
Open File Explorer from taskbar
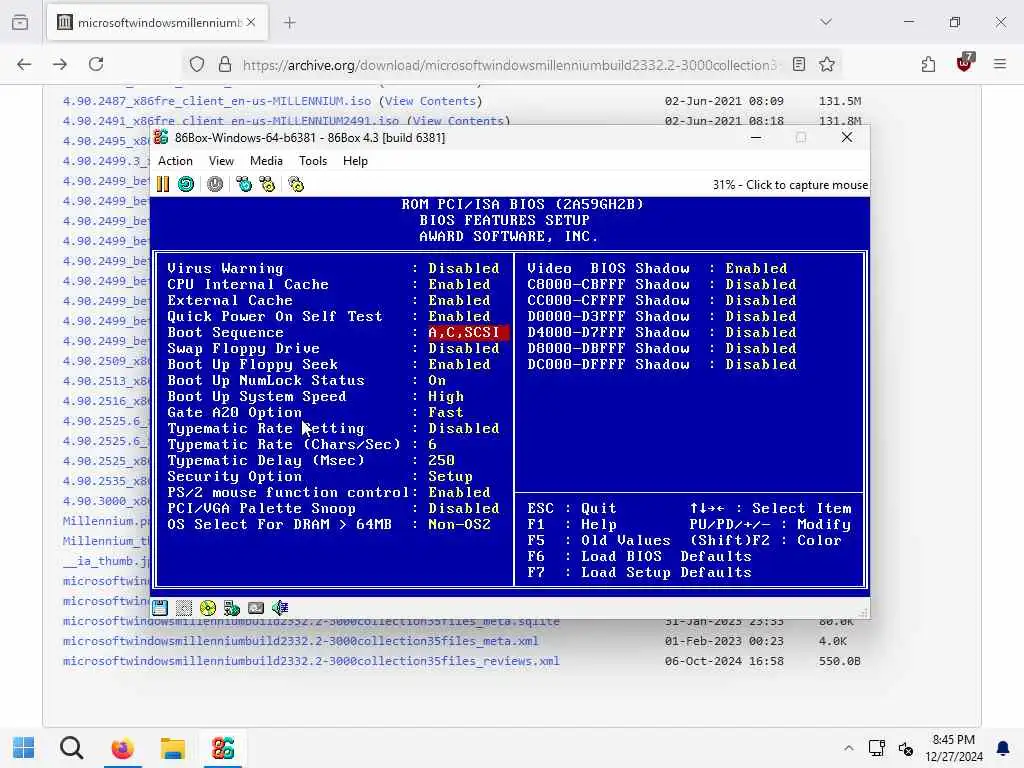pos(172,748)
